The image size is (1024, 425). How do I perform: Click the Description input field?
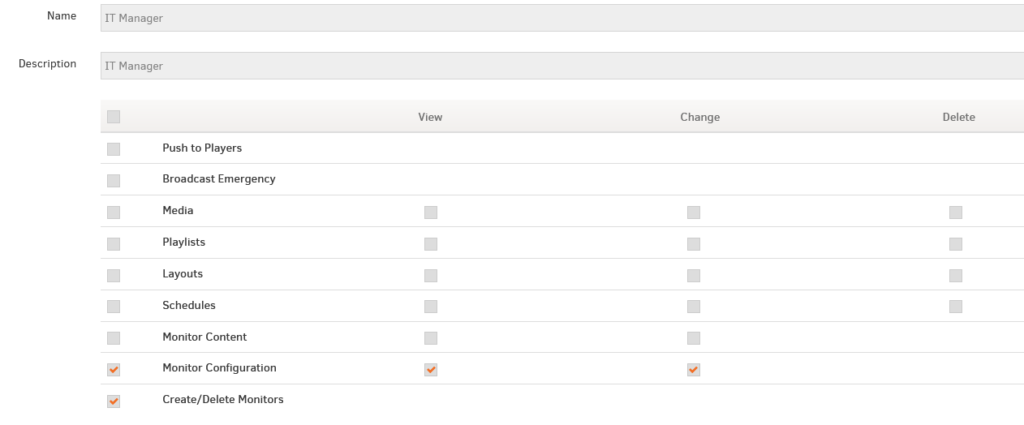pyautogui.click(x=562, y=66)
